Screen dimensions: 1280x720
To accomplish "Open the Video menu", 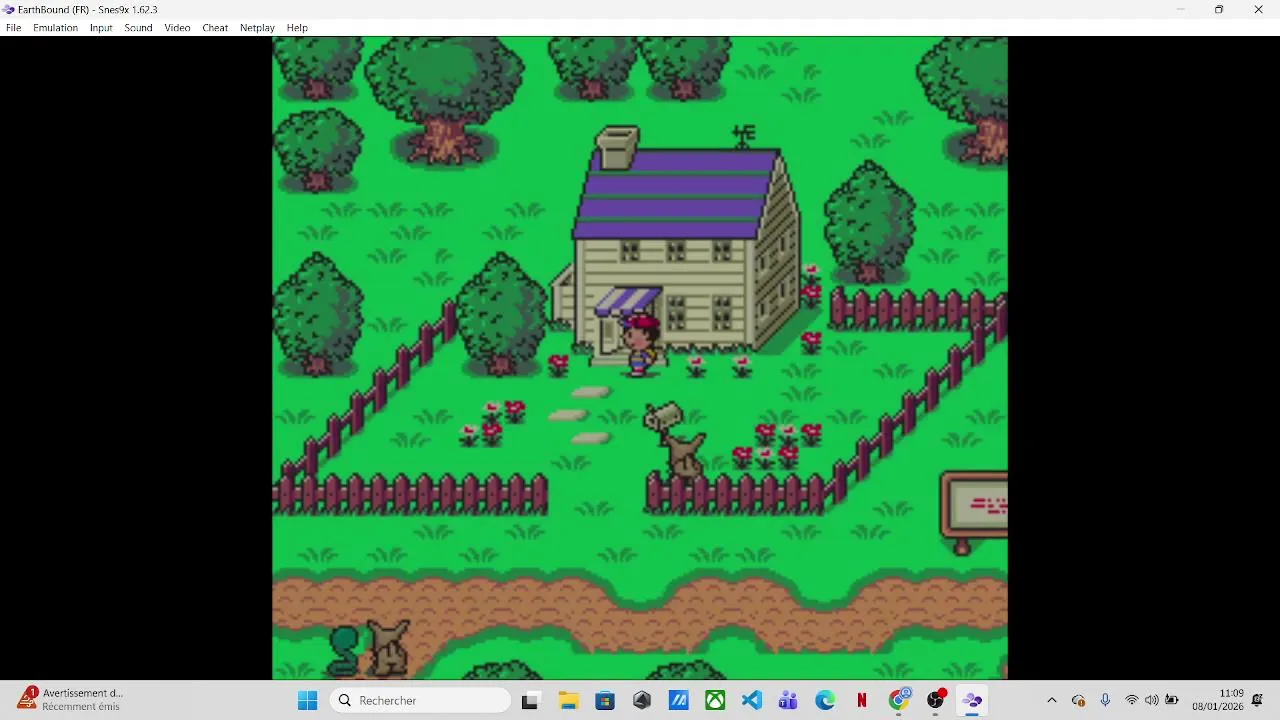I will click(177, 28).
